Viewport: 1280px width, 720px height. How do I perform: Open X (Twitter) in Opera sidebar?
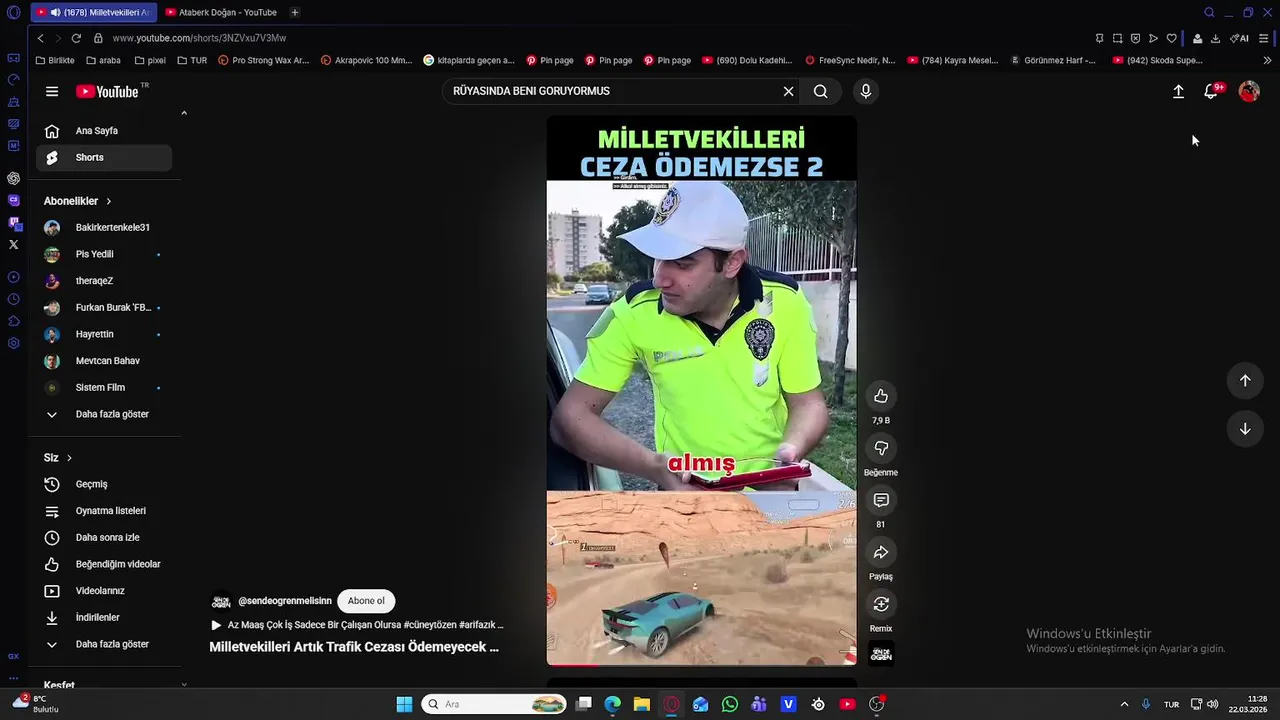[13, 244]
